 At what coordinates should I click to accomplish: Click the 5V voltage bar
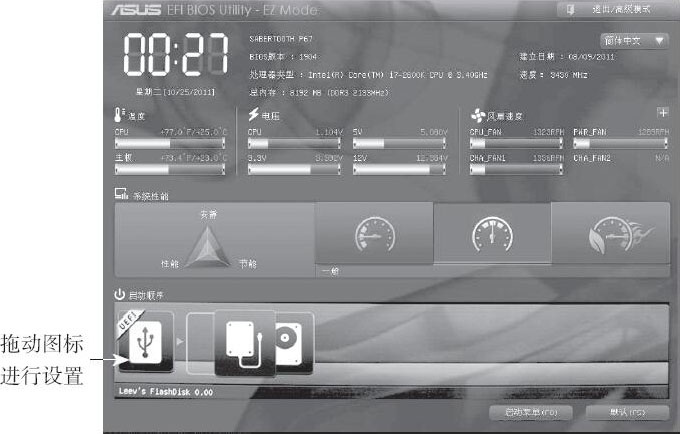(399, 143)
